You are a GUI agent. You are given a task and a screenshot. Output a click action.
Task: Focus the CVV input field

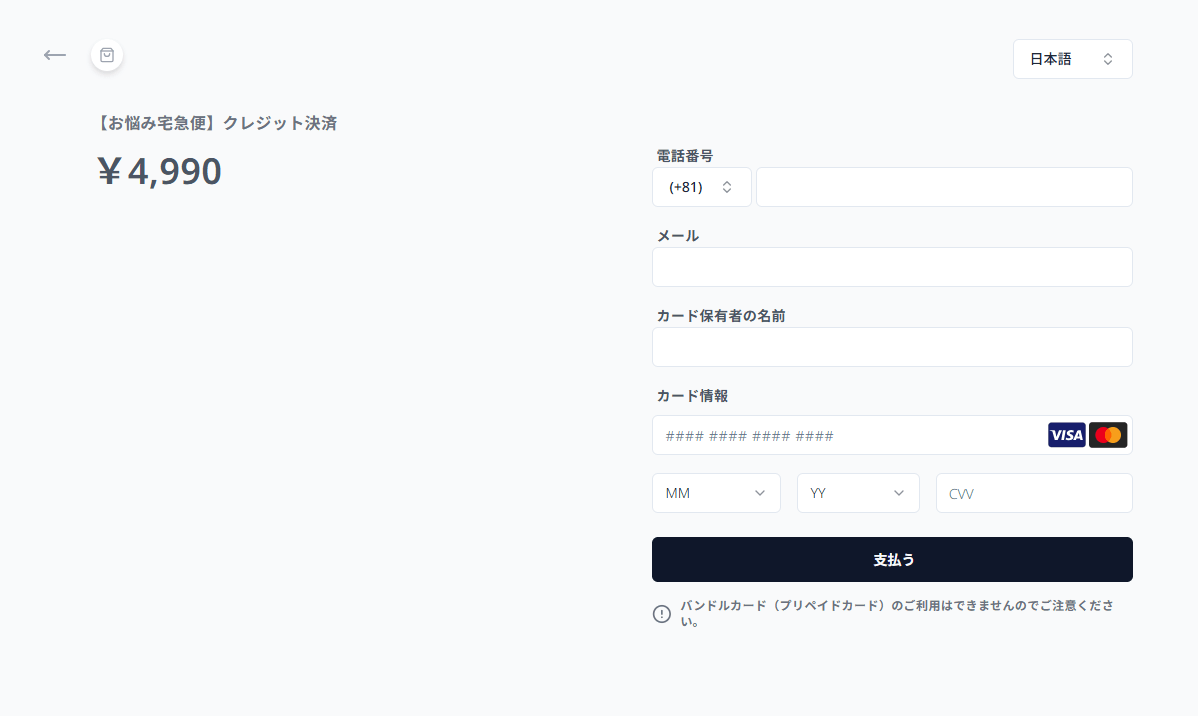tap(1034, 493)
